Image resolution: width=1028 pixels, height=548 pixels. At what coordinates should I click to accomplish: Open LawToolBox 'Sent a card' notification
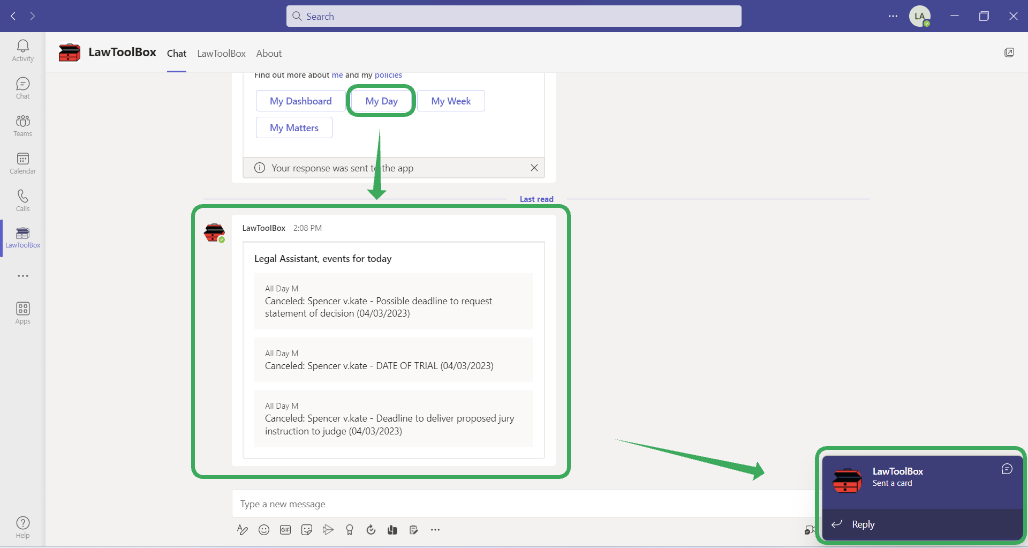tap(920, 482)
